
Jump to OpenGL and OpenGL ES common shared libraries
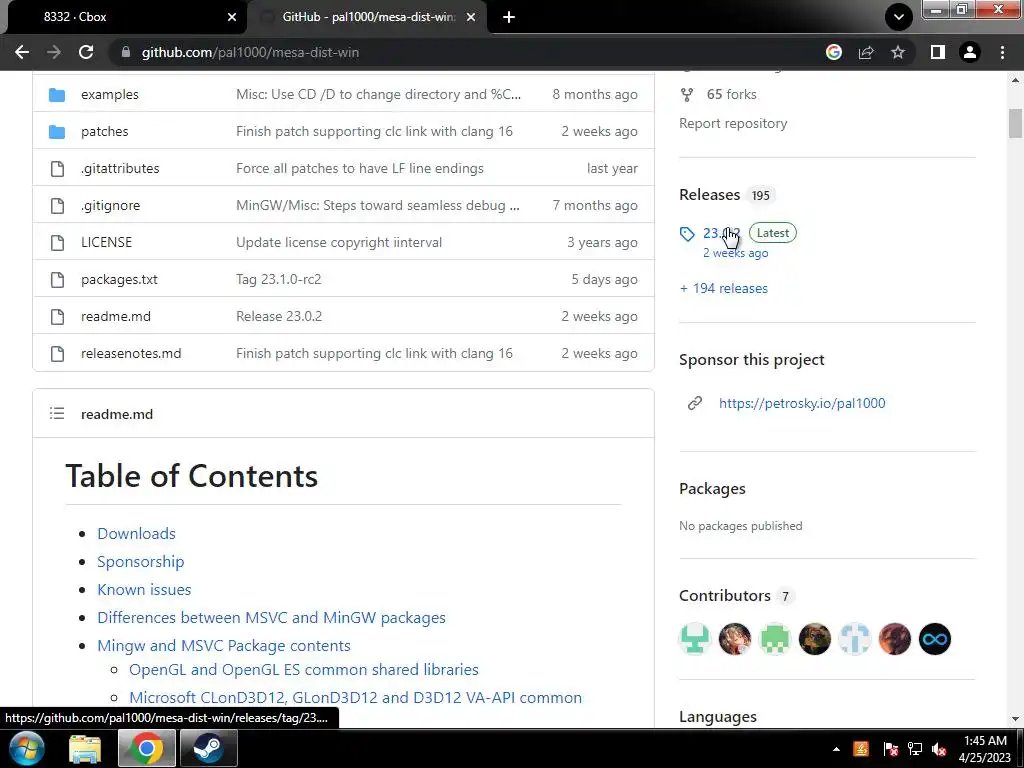[304, 669]
